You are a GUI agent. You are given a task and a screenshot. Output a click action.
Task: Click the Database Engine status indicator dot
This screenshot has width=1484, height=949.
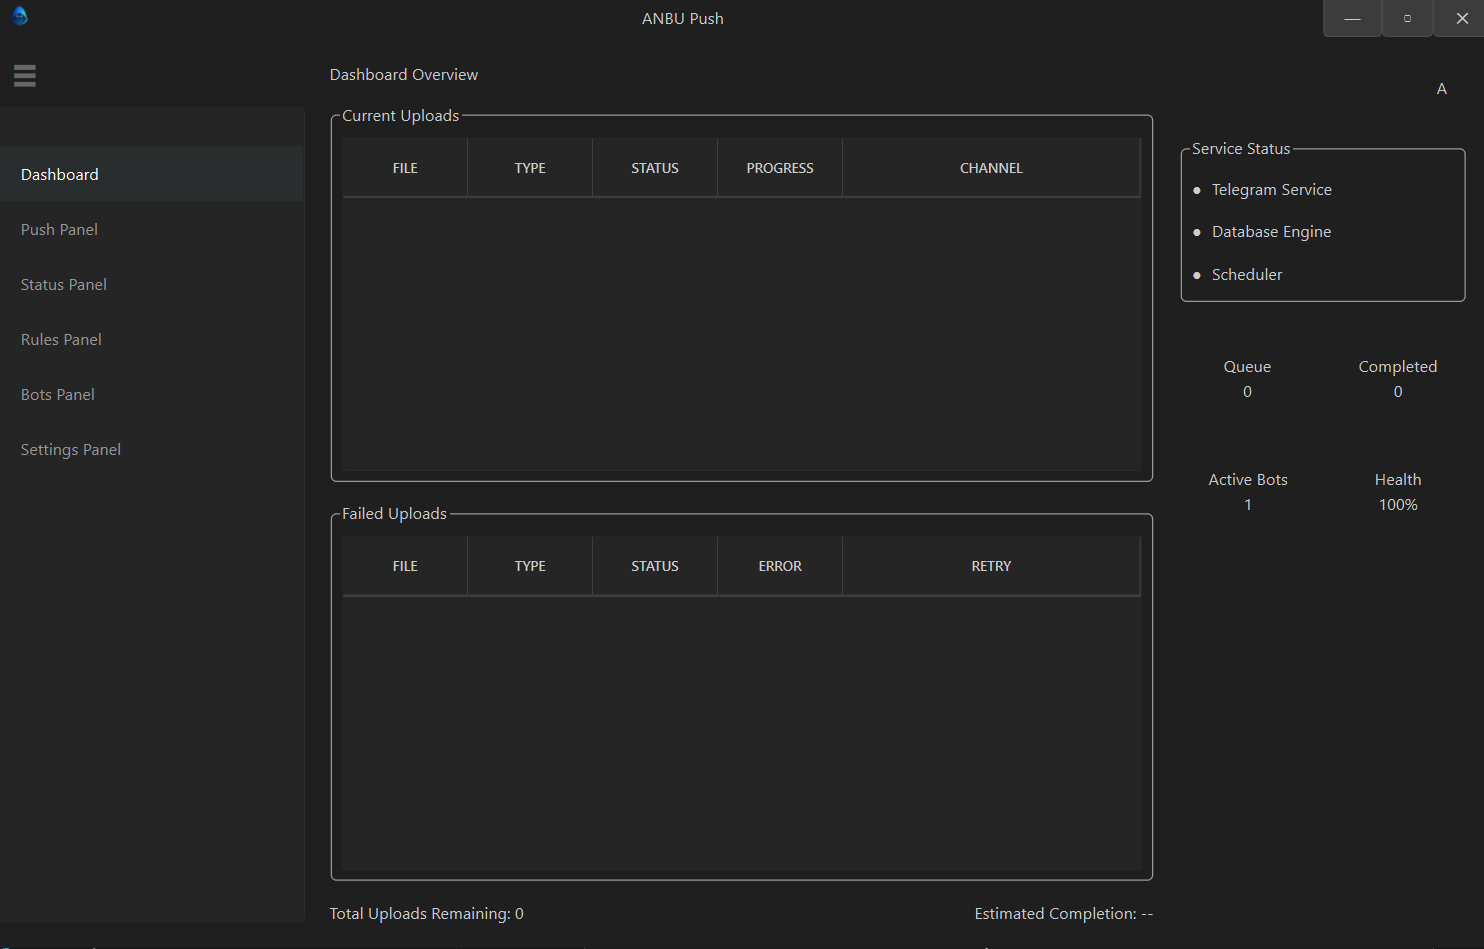coord(1197,231)
